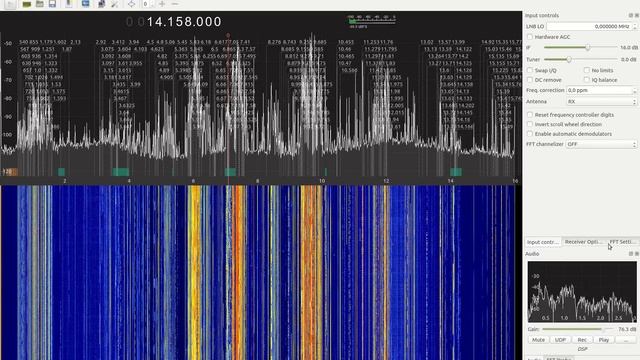Toggle the Swap I/Q checkbox

tap(530, 70)
